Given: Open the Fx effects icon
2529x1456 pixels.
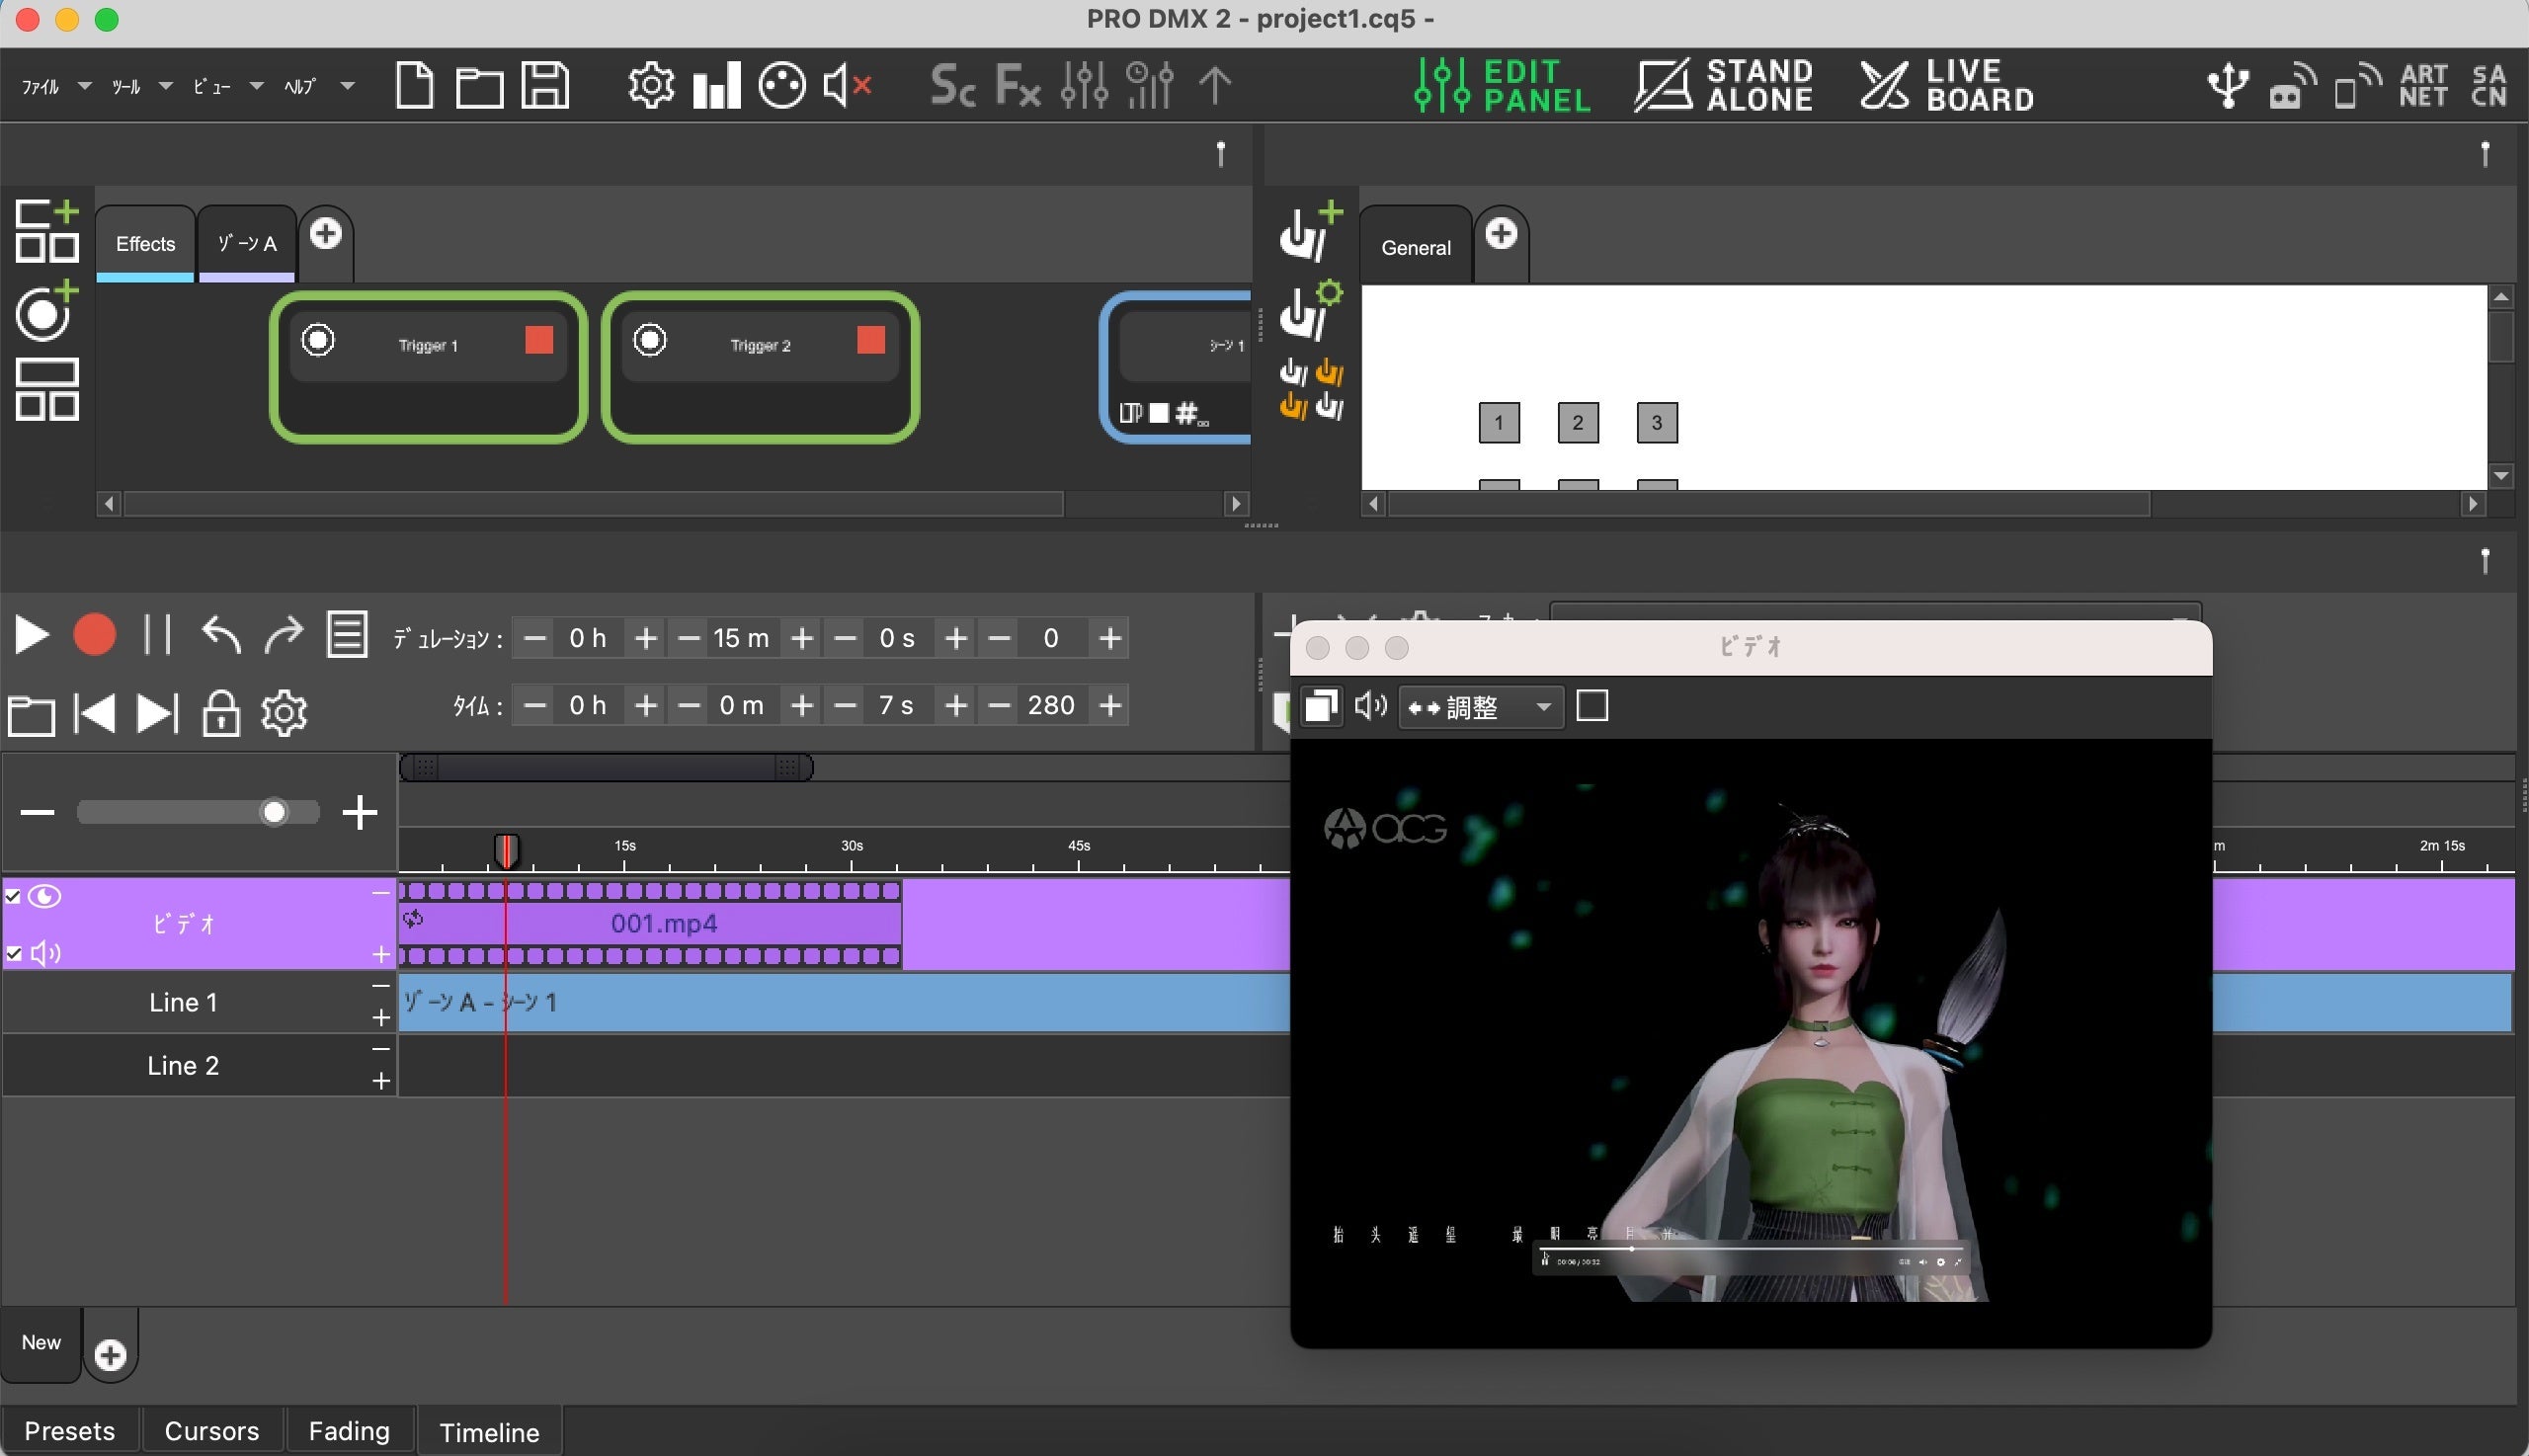Looking at the screenshot, I should 1018,85.
